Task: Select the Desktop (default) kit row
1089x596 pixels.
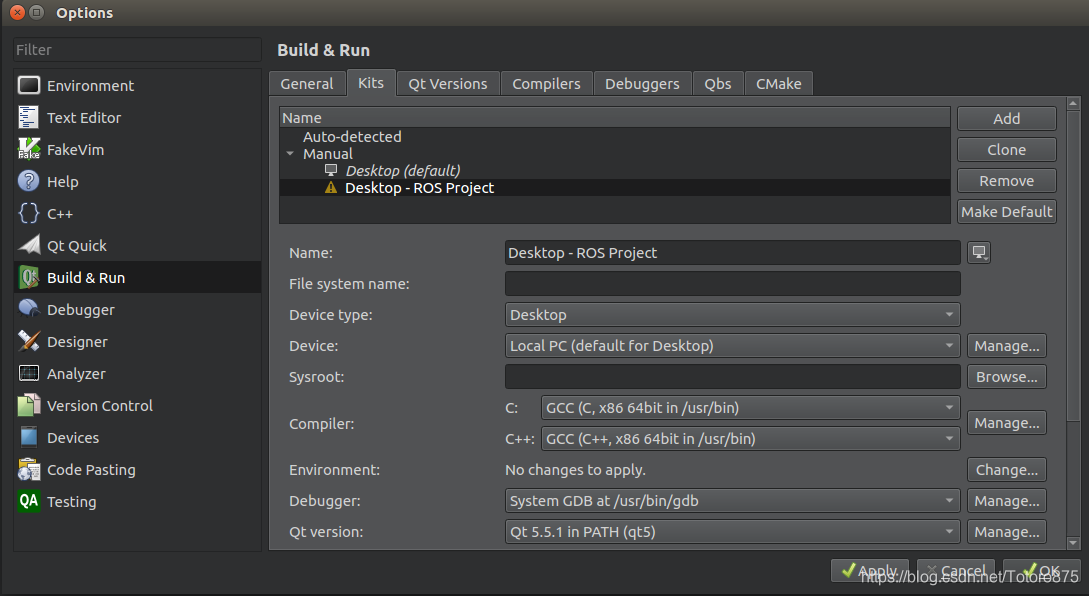Action: coord(615,170)
